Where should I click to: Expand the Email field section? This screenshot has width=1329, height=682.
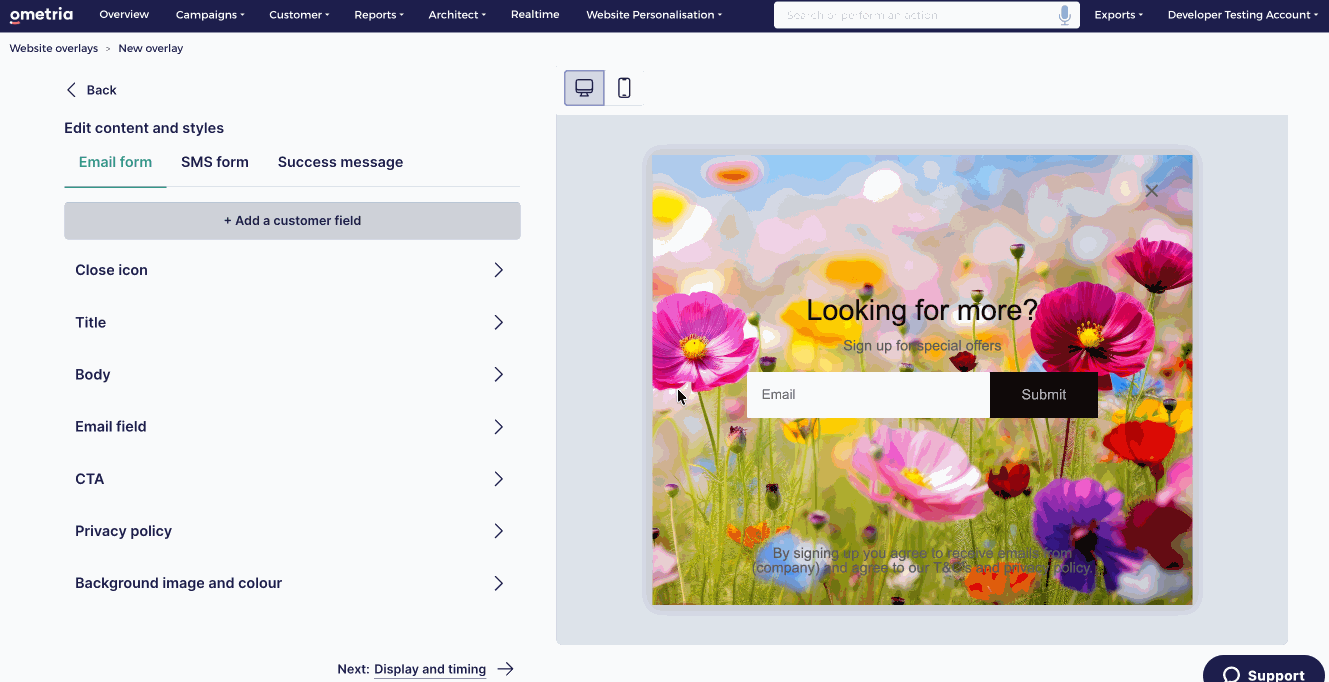pyautogui.click(x=292, y=426)
